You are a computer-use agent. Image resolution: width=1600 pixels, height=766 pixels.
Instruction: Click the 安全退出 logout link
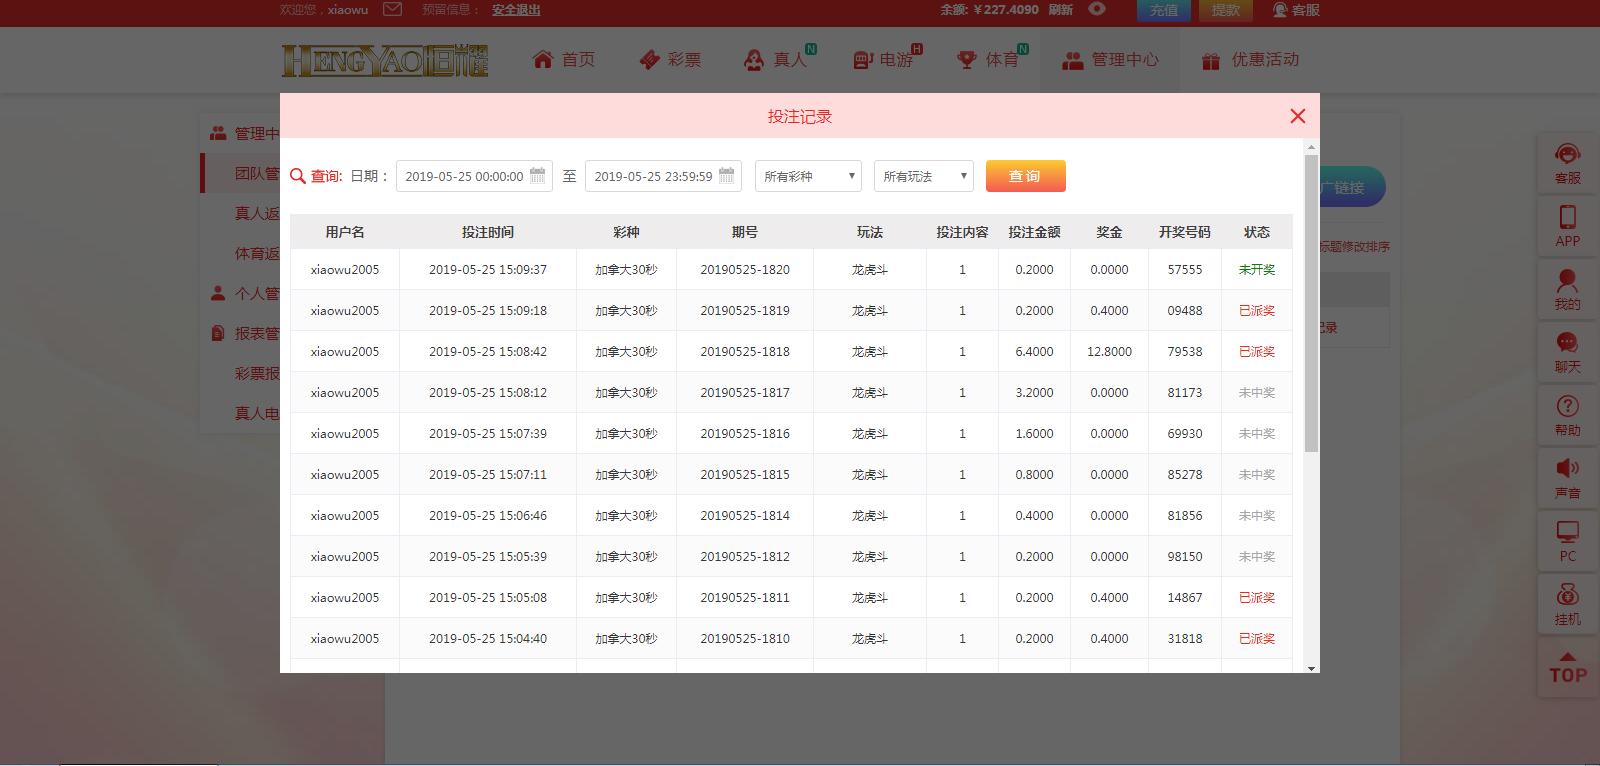[x=516, y=10]
